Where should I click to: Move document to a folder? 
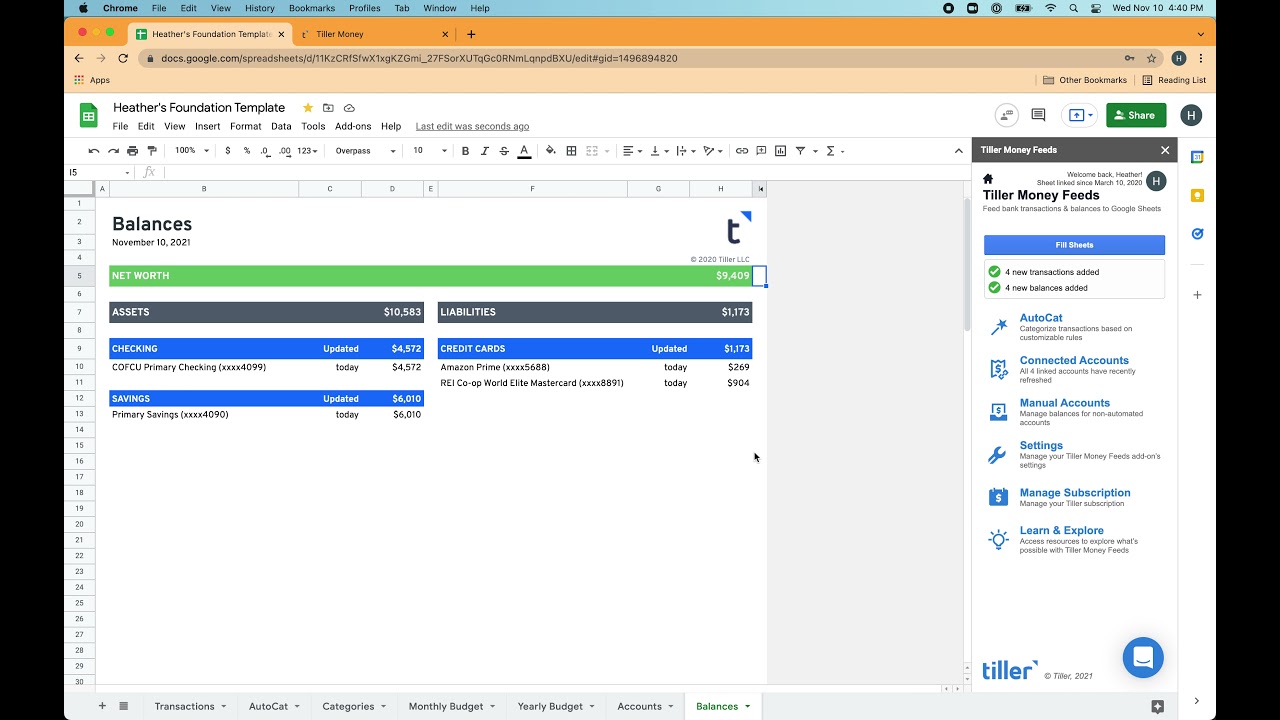coord(328,108)
